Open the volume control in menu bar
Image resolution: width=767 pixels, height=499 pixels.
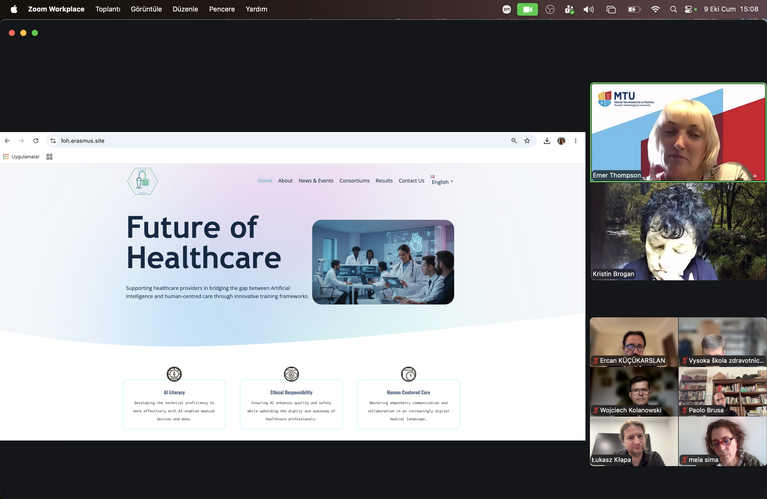point(588,9)
